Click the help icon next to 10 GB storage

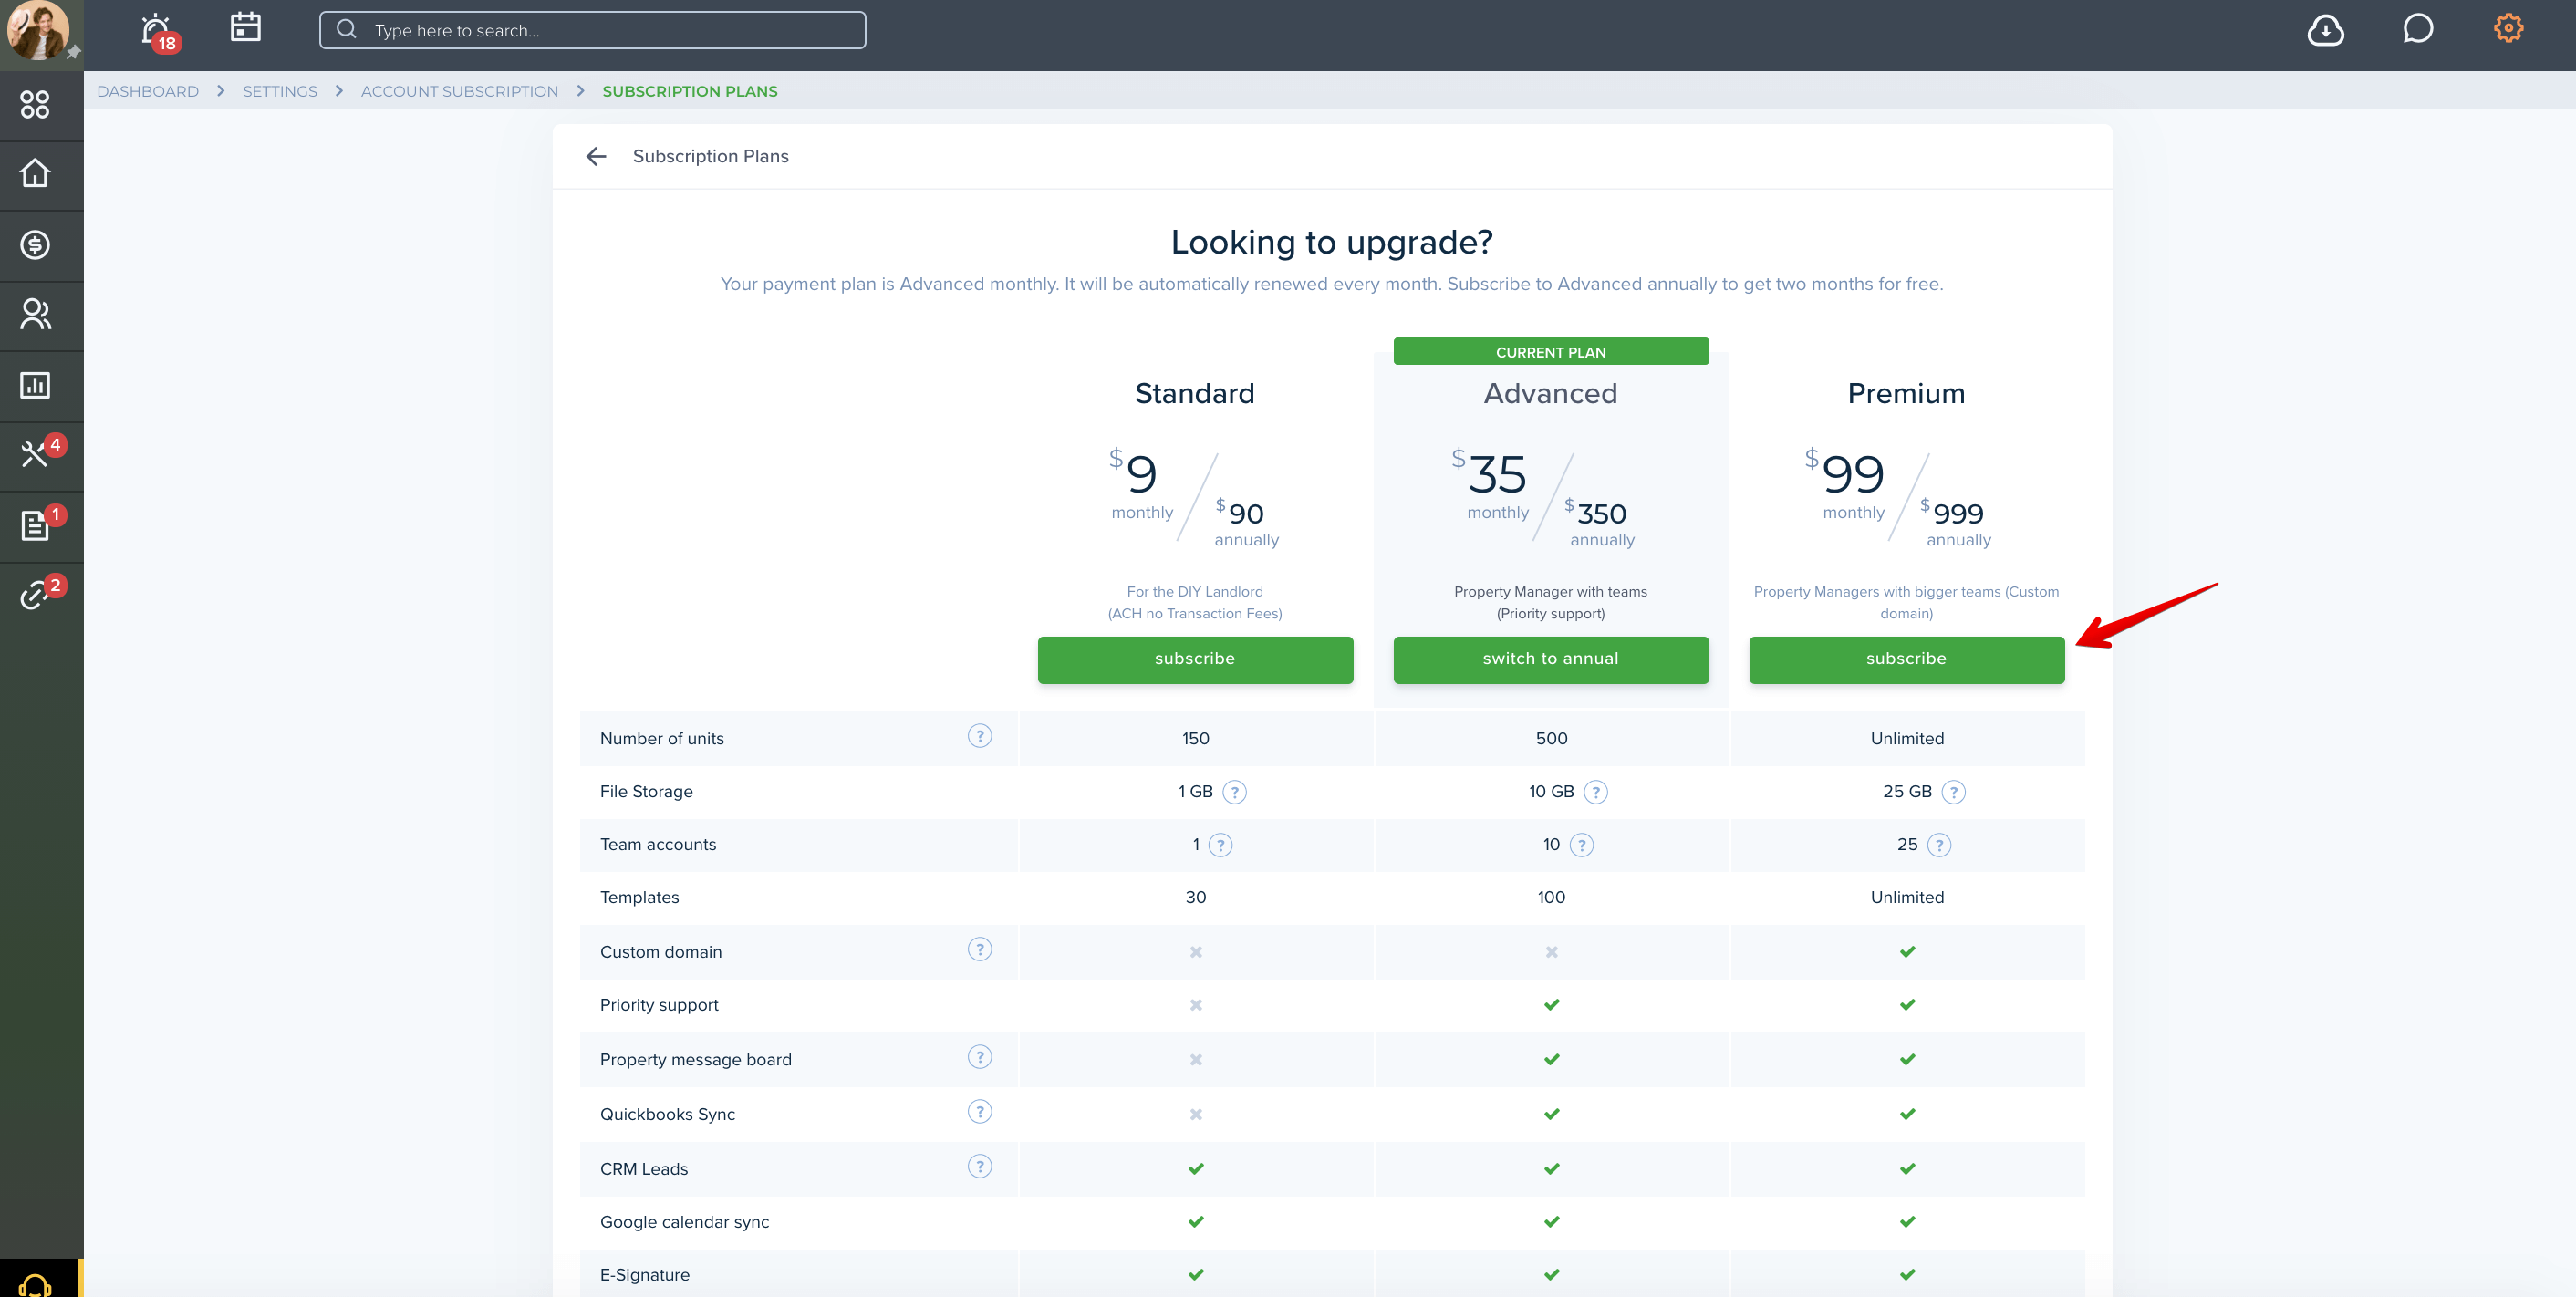1596,792
